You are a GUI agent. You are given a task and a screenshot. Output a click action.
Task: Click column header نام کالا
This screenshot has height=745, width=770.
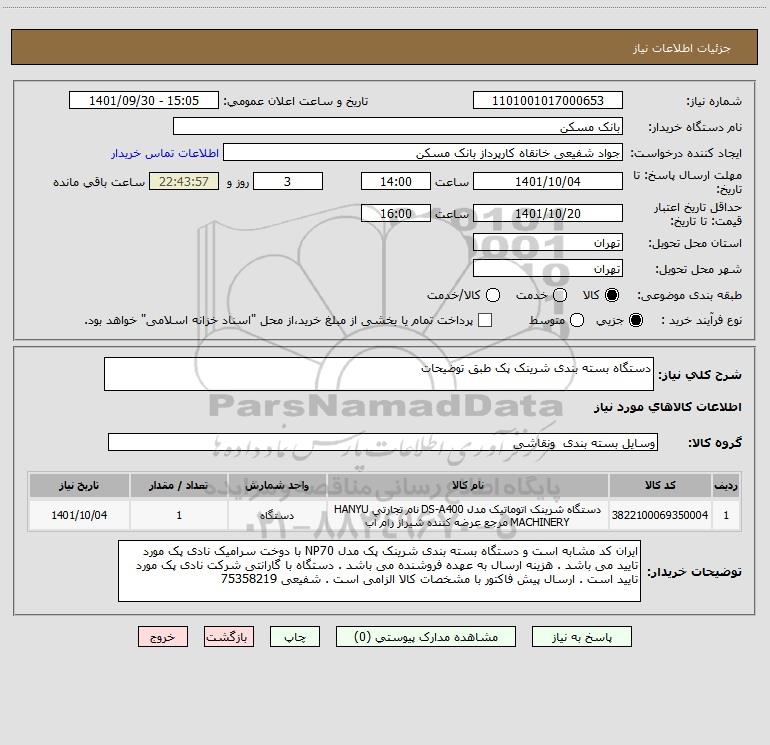tap(468, 485)
